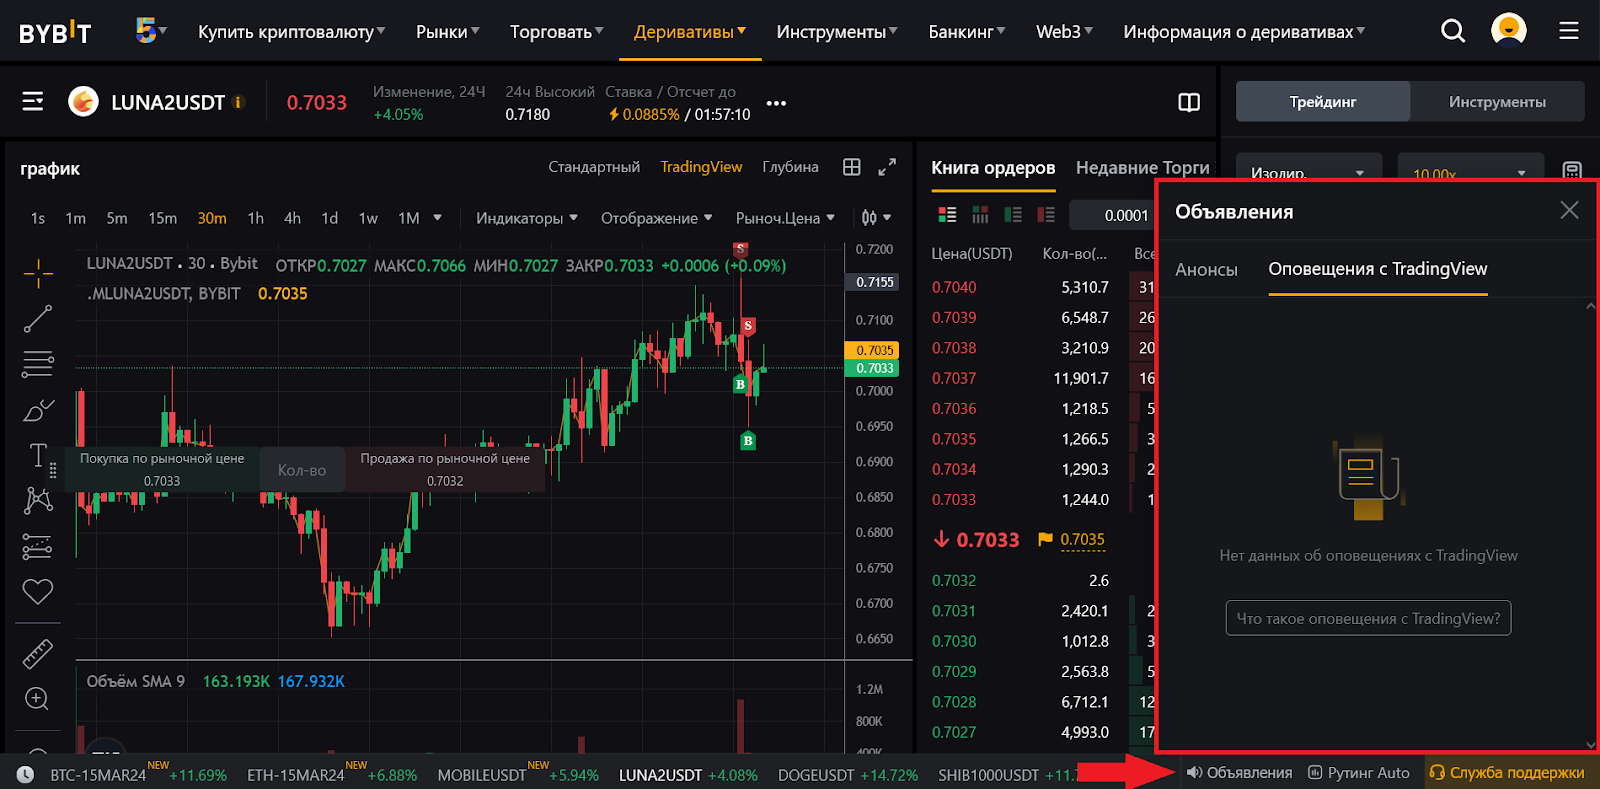Click Продажа по рыночной цене button

coord(445,469)
